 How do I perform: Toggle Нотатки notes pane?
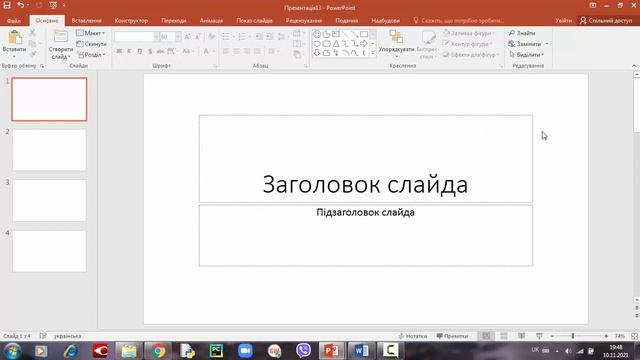click(412, 336)
